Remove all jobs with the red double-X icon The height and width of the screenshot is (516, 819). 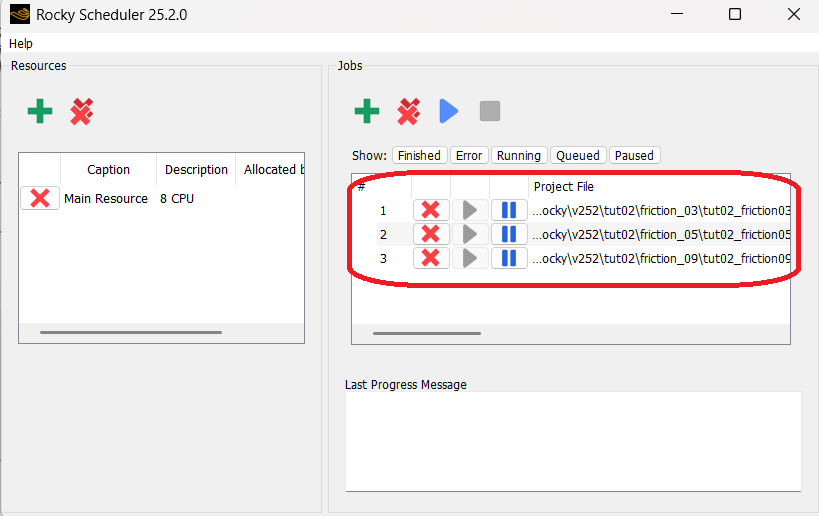408,111
